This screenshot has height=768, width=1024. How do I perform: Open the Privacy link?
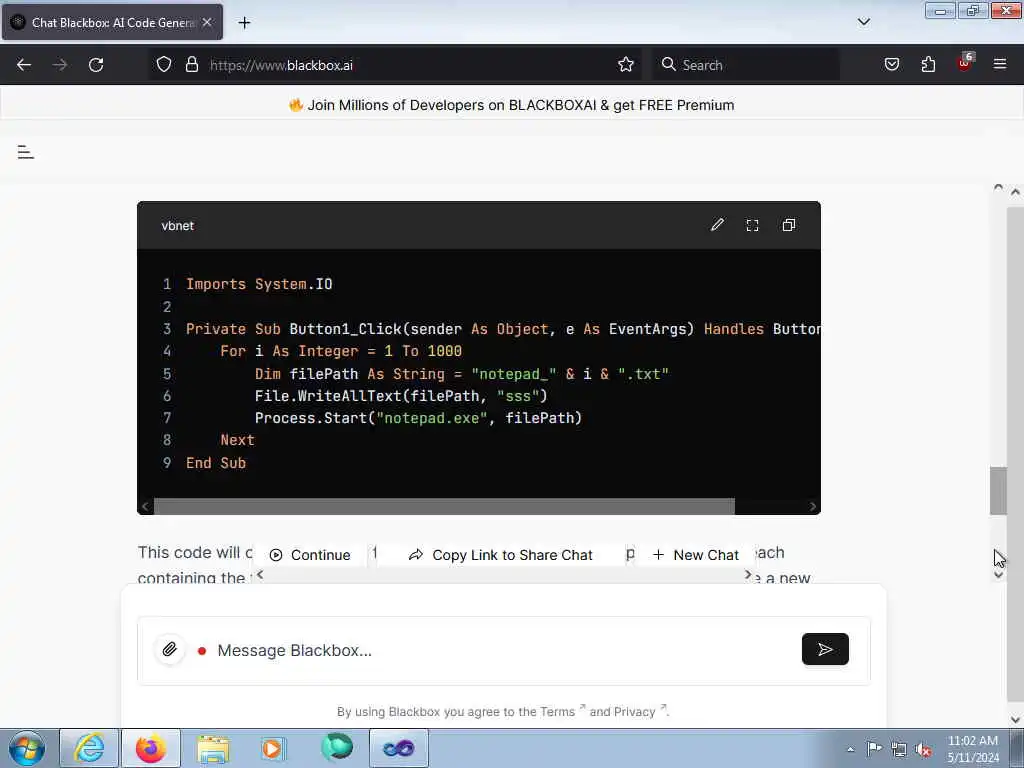(635, 712)
